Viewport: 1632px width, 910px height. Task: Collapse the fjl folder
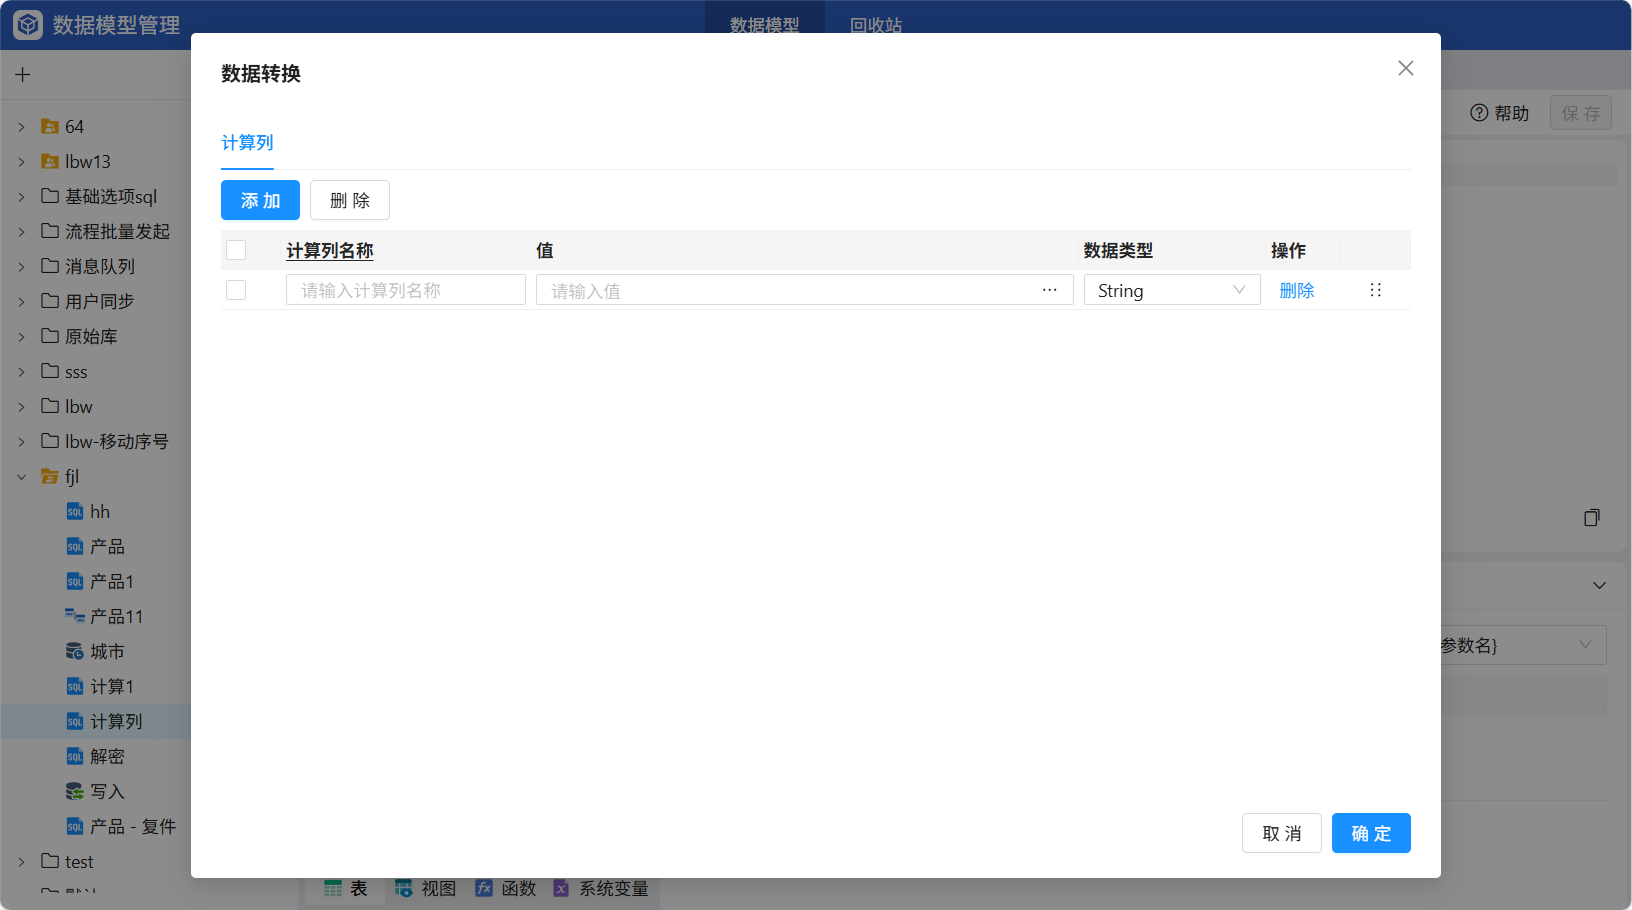click(x=22, y=477)
